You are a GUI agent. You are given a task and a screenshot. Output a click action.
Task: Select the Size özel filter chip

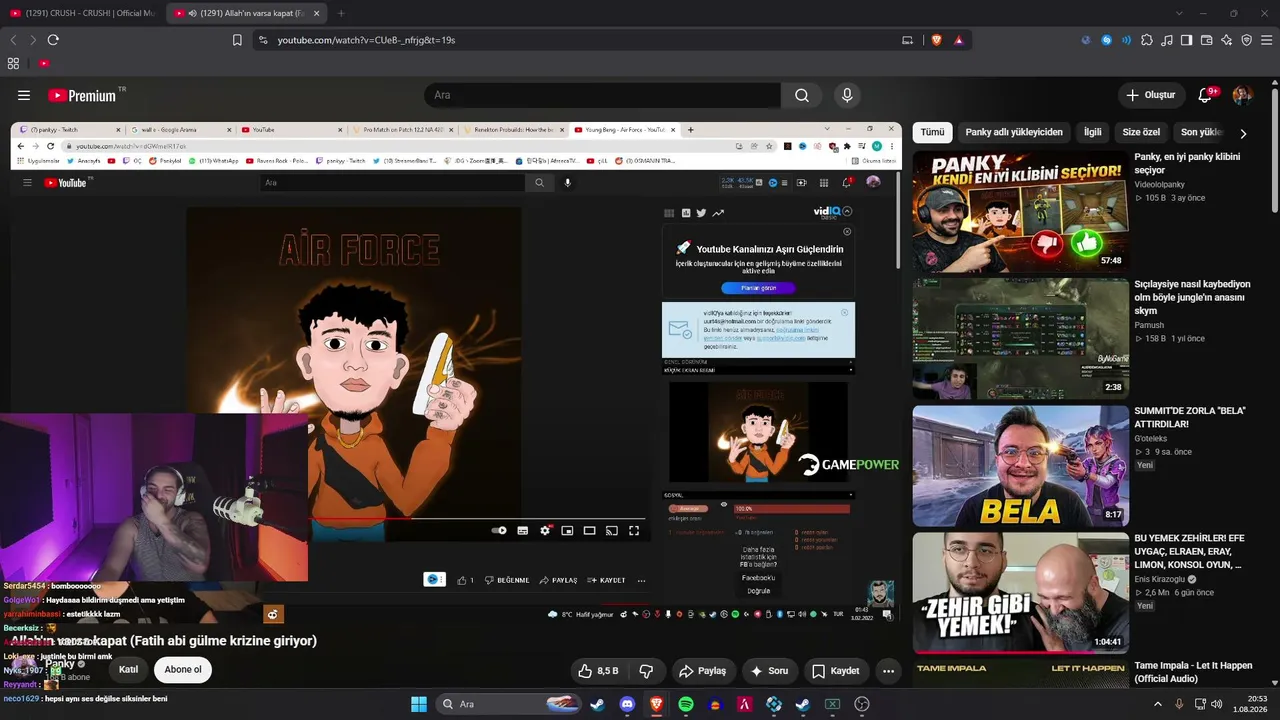1141,132
